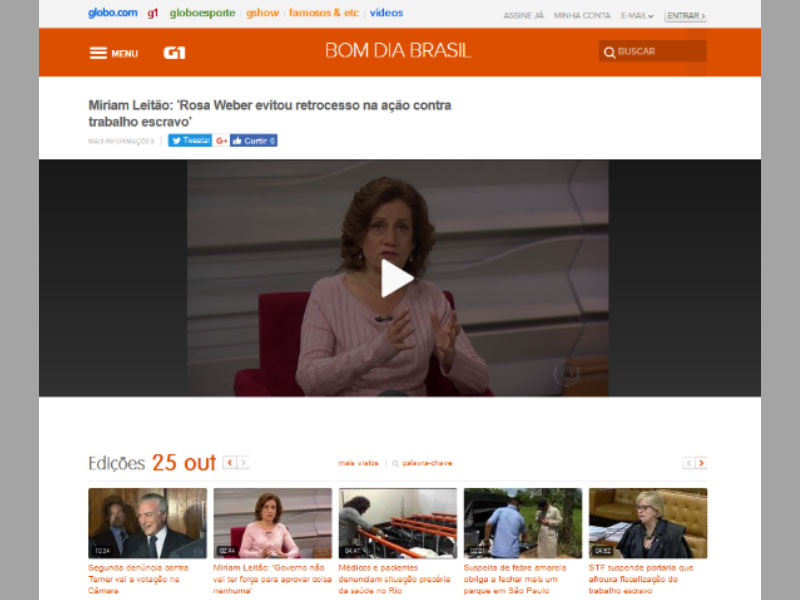Expand MAIS INFORMAÇÕES section
The image size is (800, 600).
pos(121,141)
